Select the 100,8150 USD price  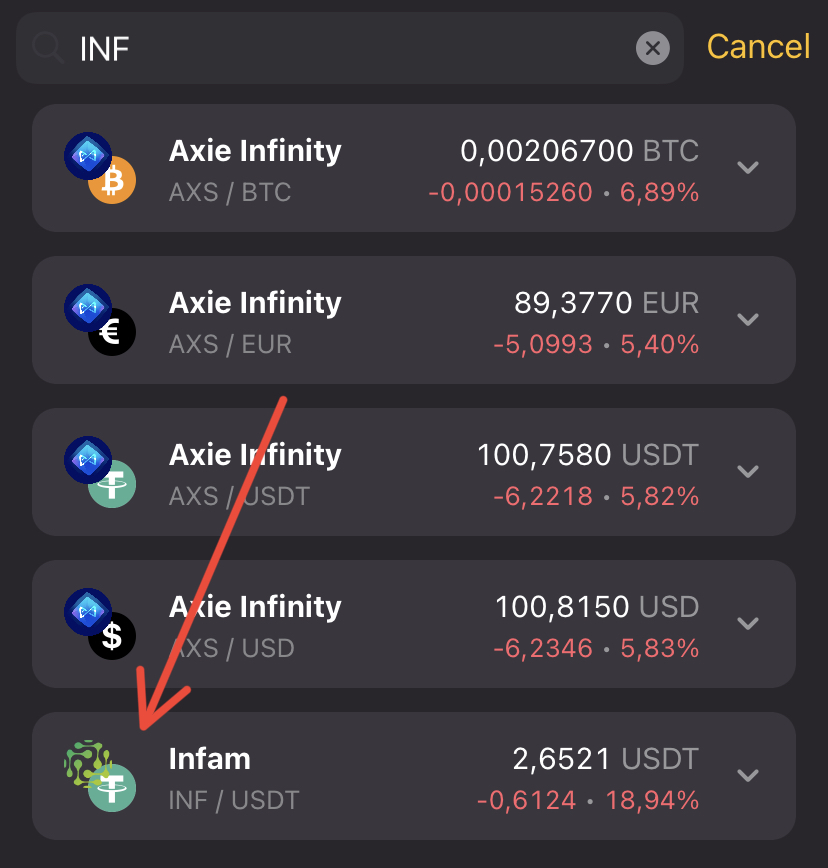(596, 607)
